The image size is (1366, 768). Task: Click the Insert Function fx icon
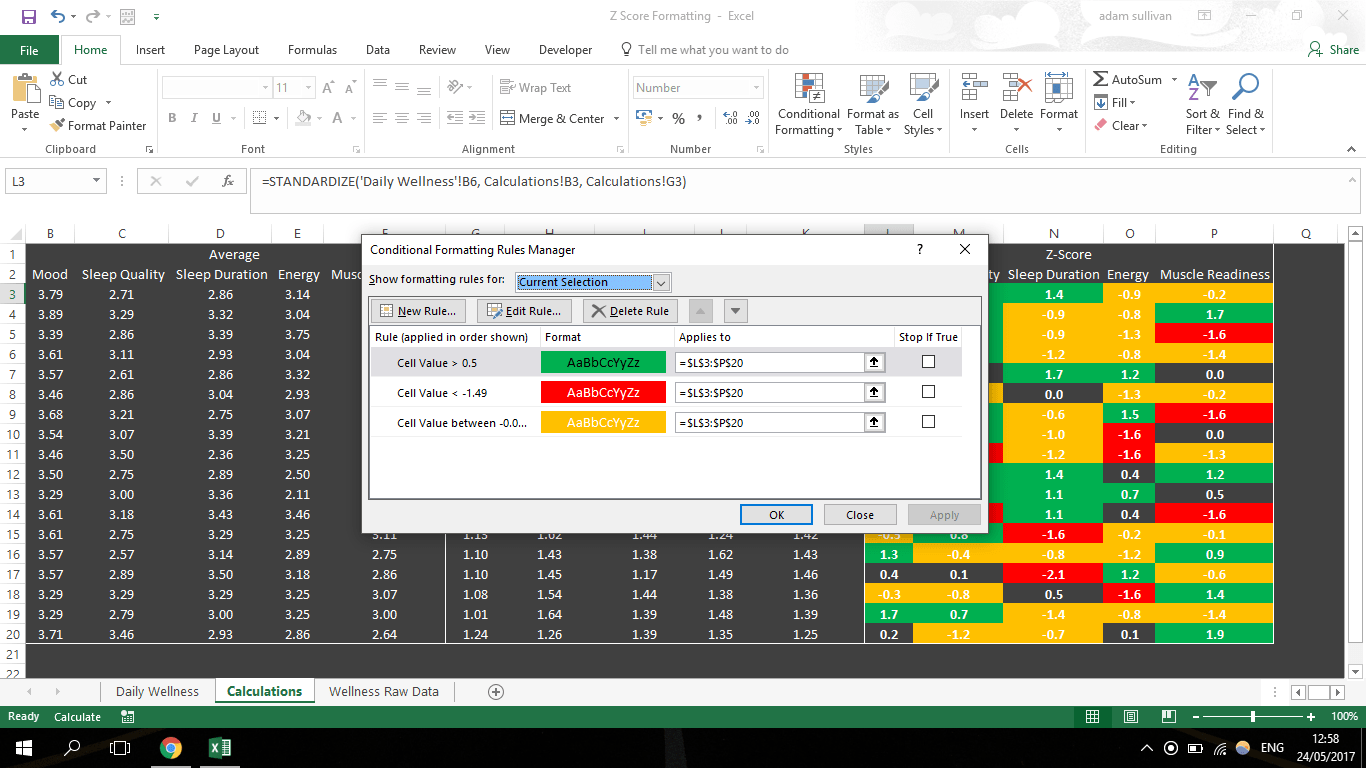[228, 181]
